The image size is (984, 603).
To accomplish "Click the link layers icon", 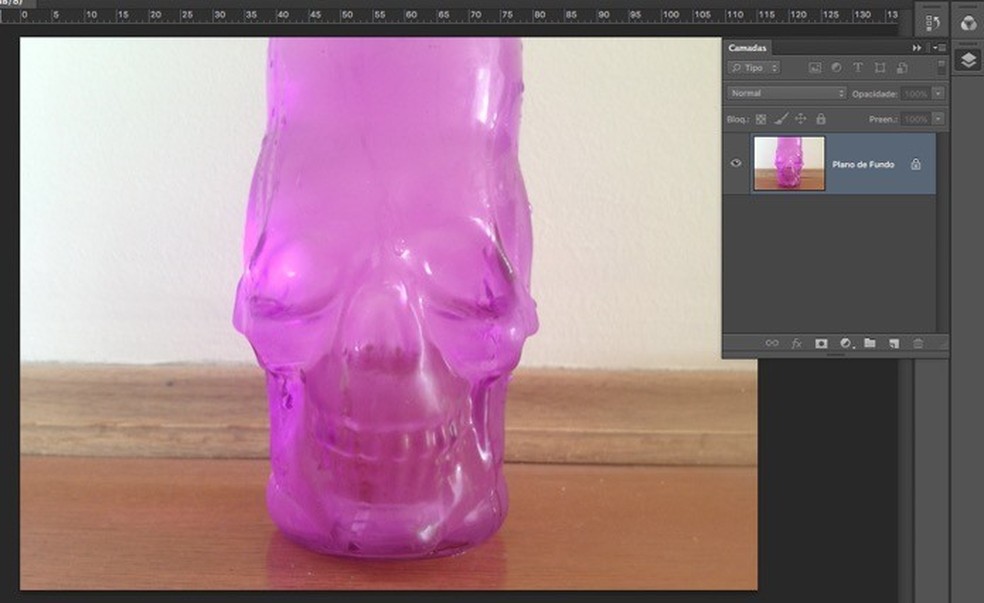I will (772, 343).
